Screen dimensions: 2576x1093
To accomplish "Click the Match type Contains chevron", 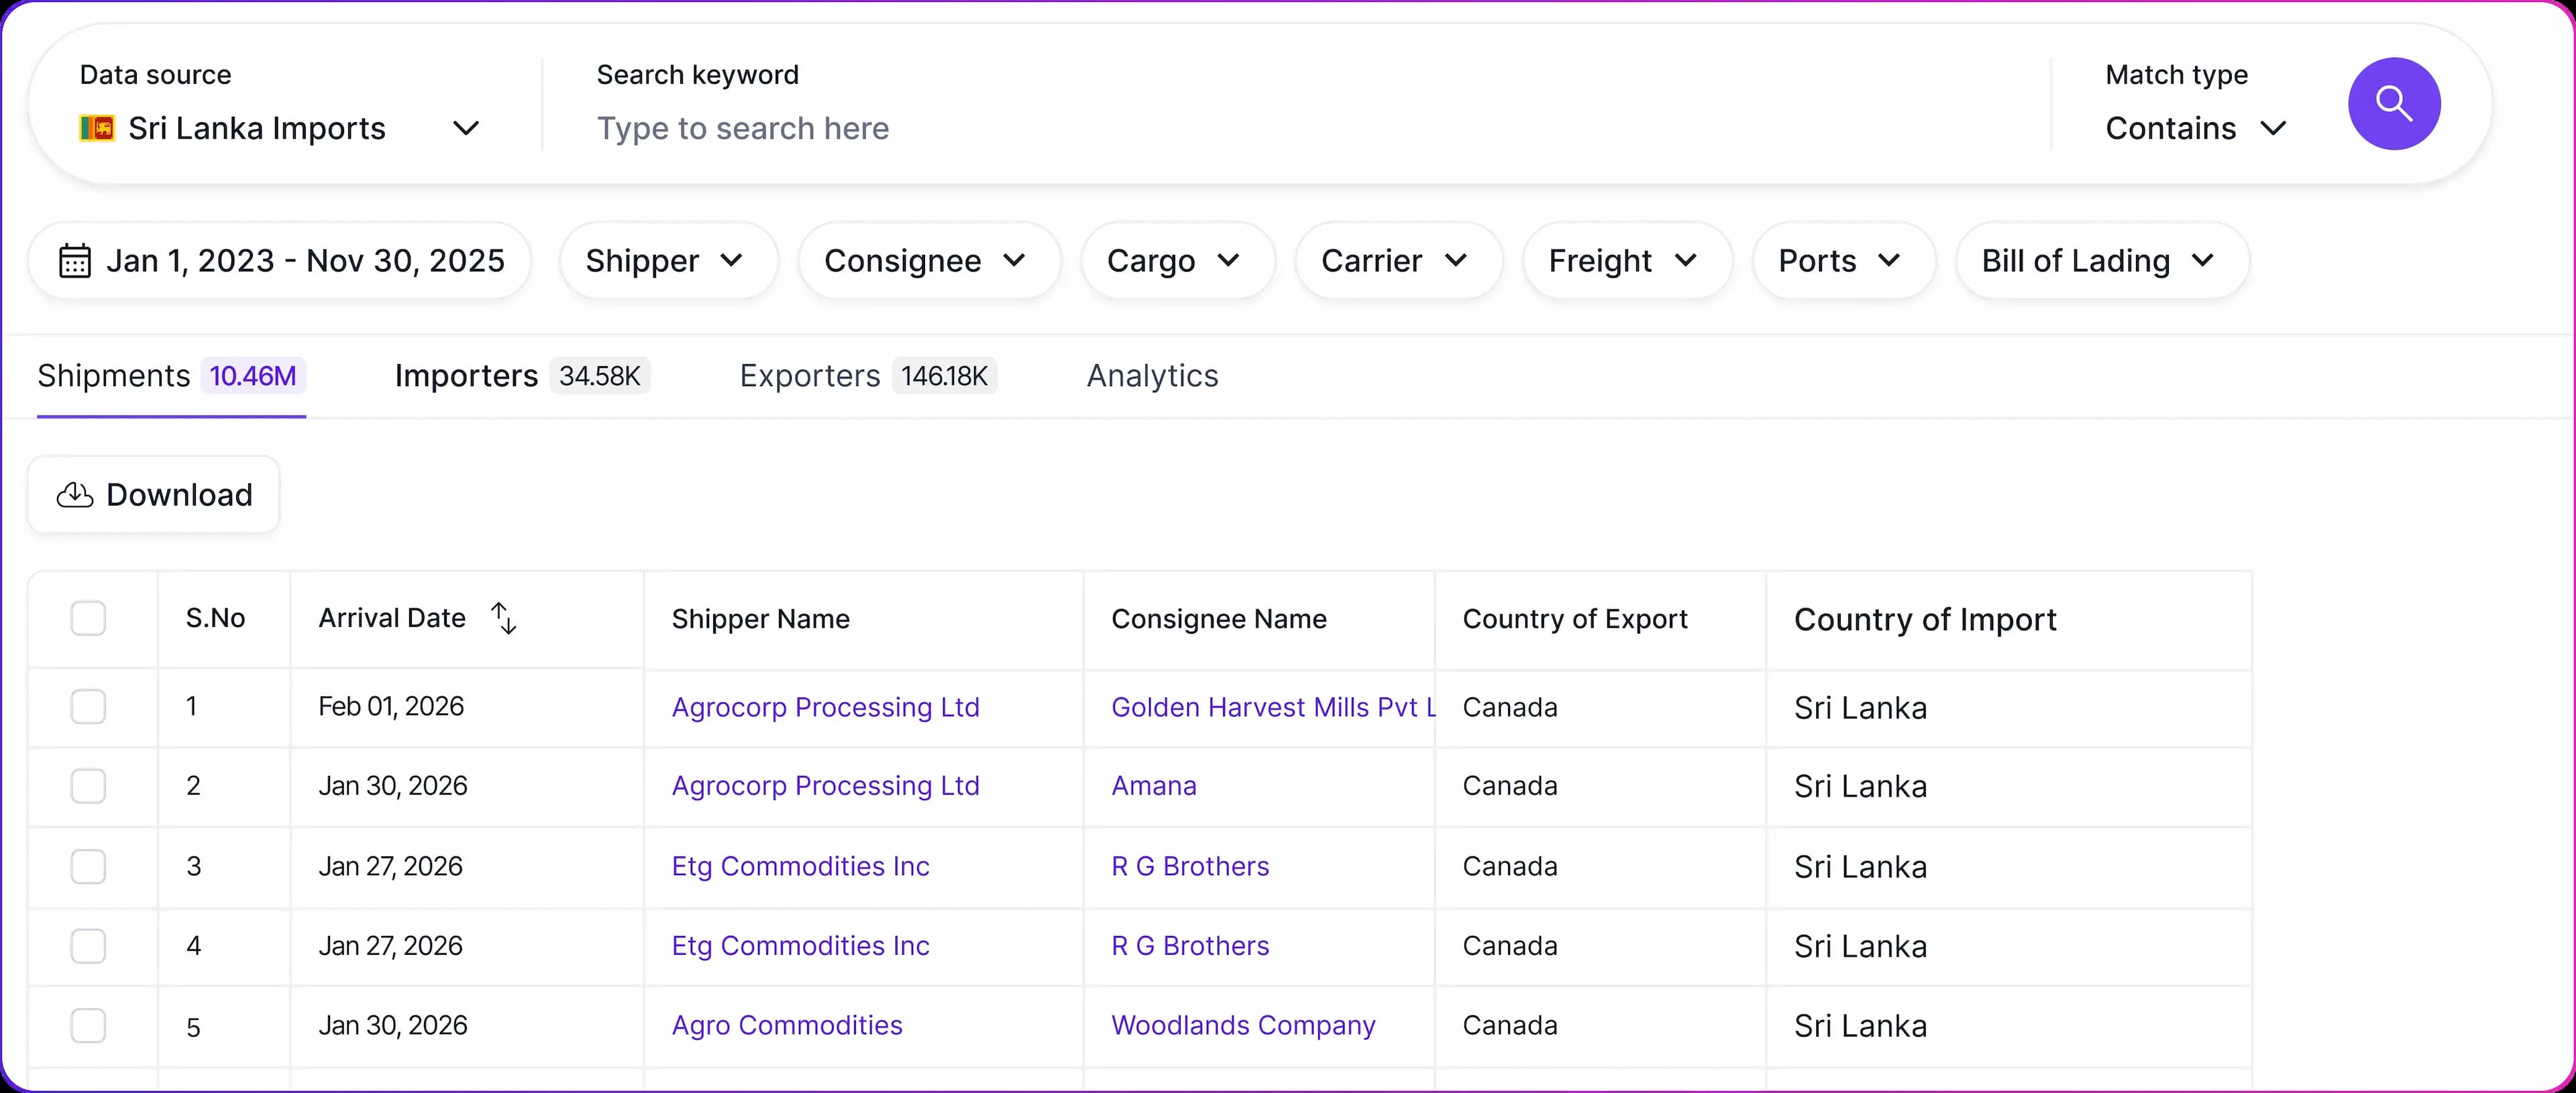I will (2273, 128).
